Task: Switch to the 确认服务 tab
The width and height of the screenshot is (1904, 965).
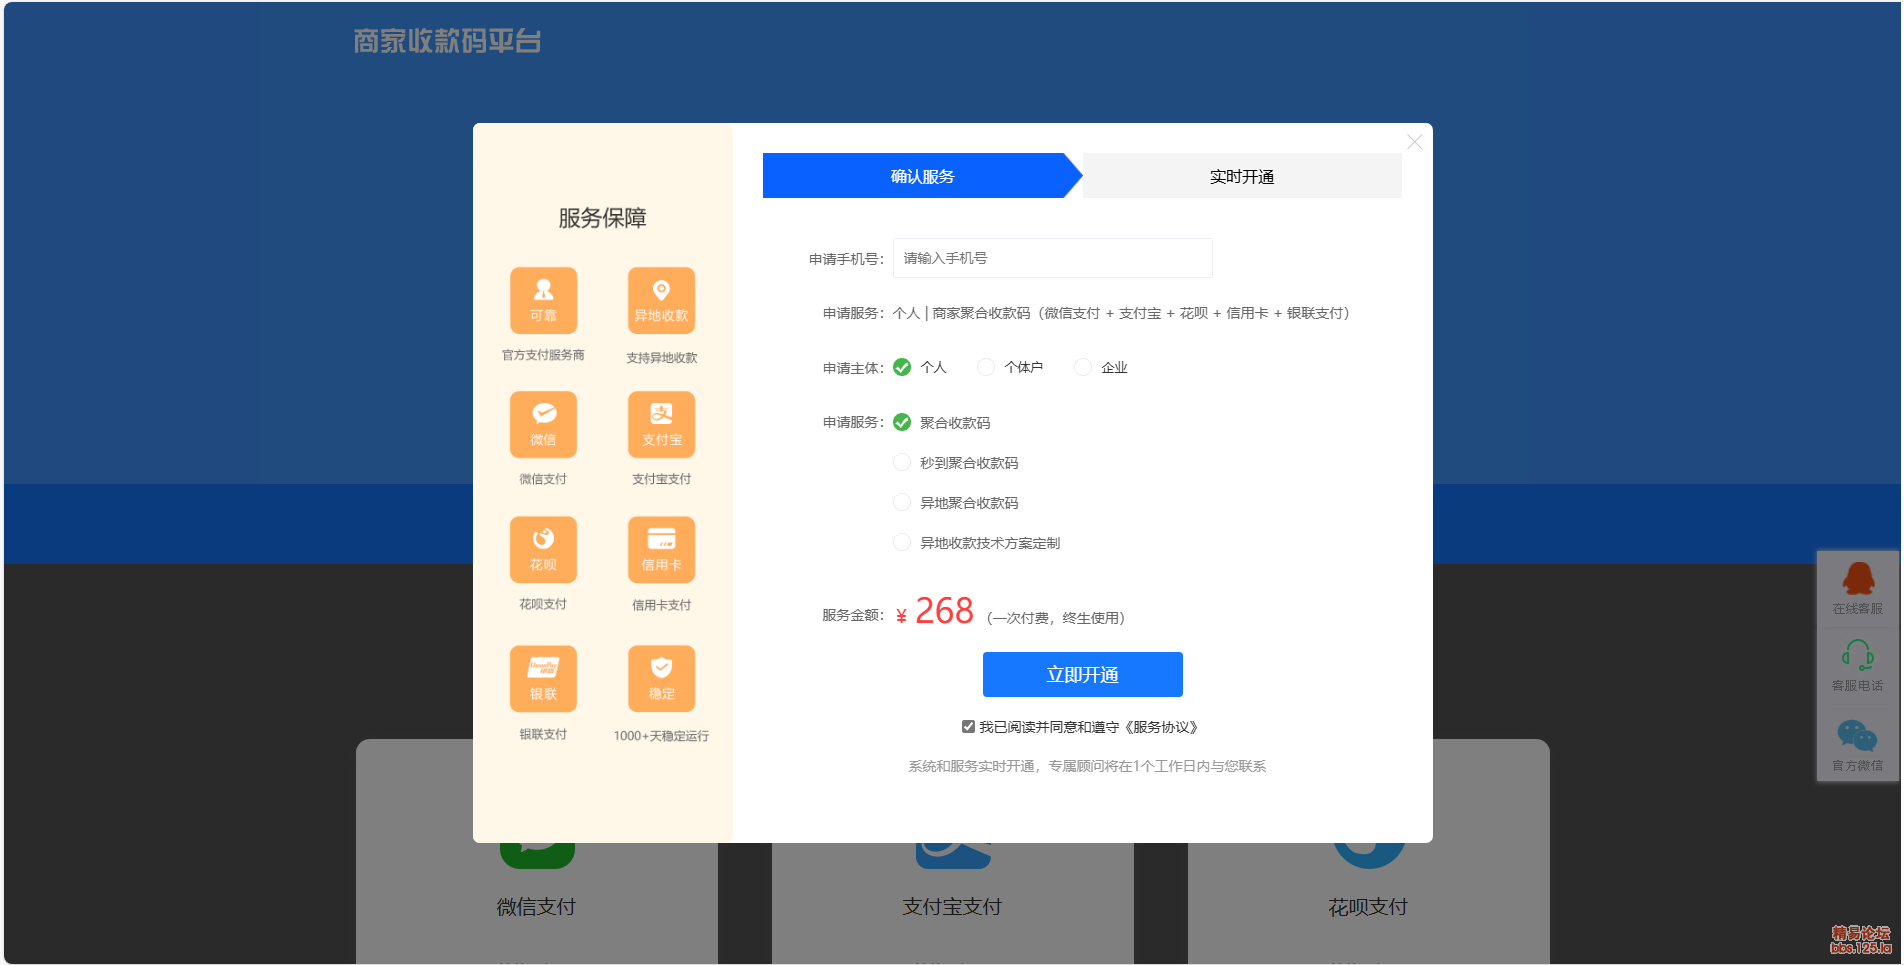Action: pyautogui.click(x=921, y=175)
